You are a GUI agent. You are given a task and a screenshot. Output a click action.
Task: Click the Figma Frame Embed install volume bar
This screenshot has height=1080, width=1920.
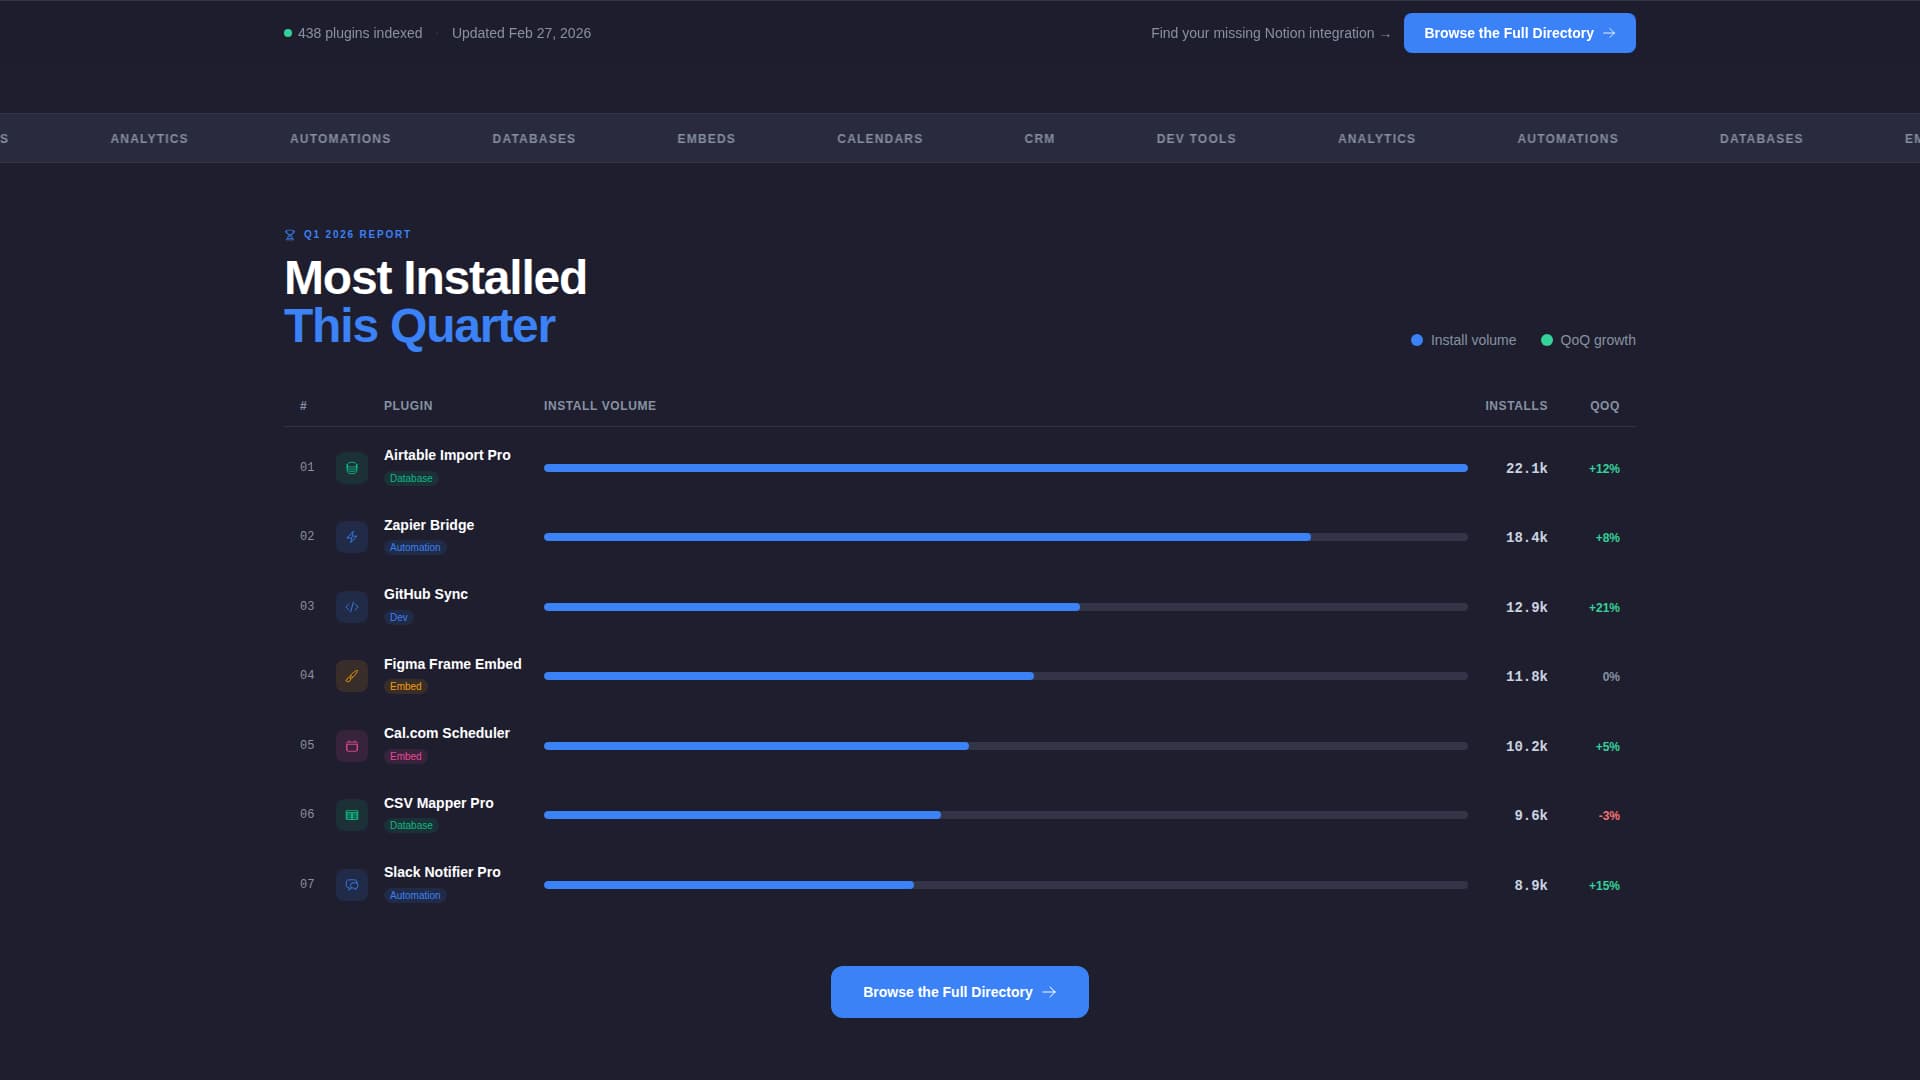[1006, 676]
